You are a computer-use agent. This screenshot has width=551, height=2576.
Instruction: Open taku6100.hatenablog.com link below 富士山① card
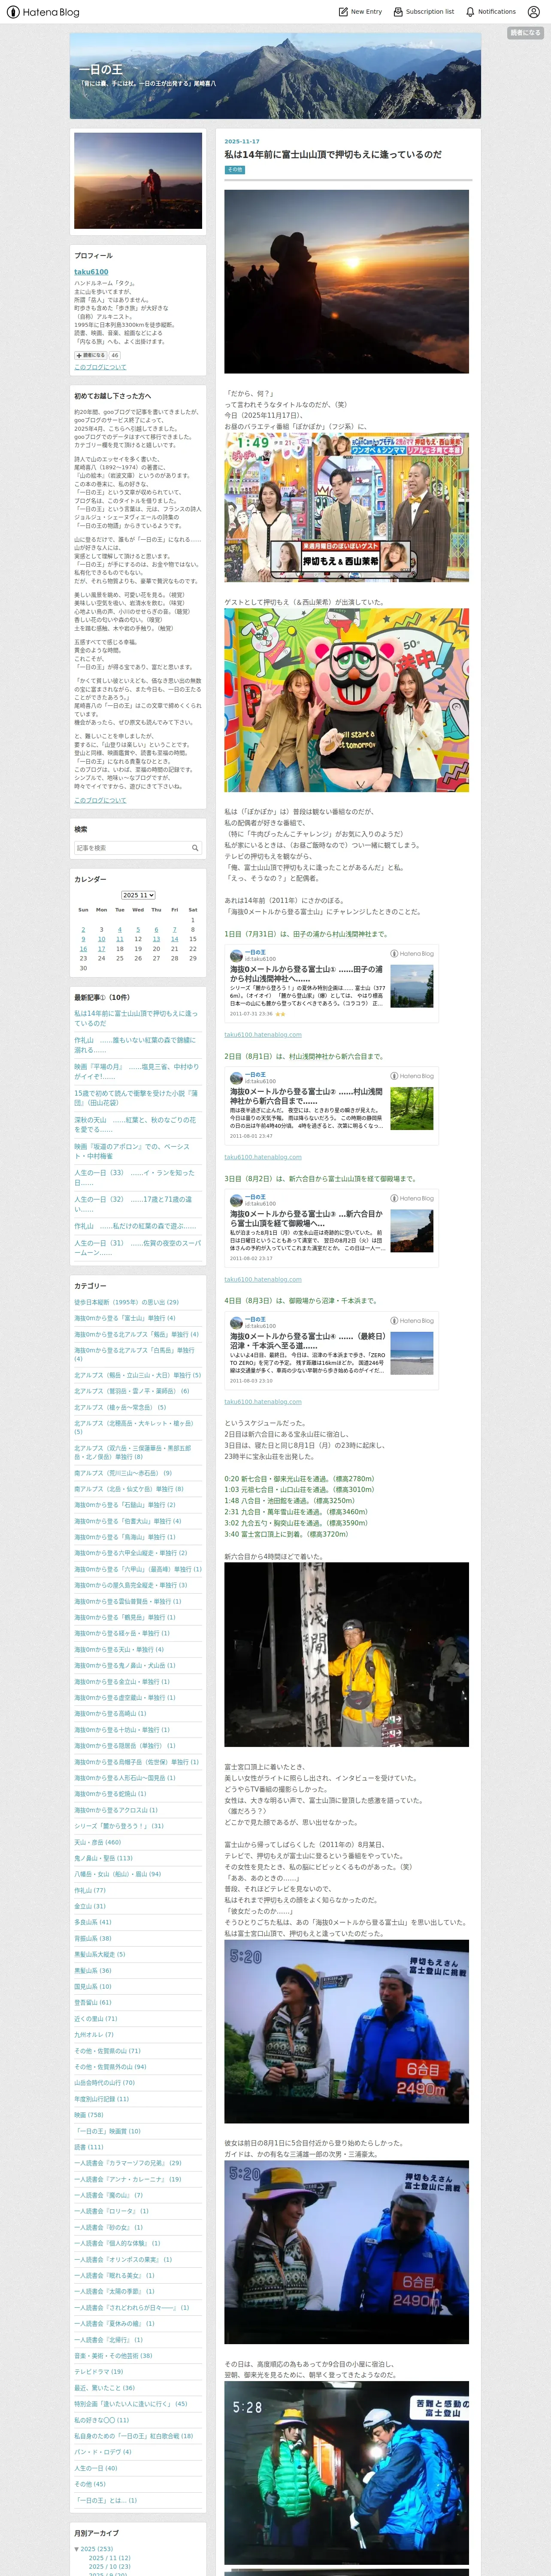tap(263, 1035)
